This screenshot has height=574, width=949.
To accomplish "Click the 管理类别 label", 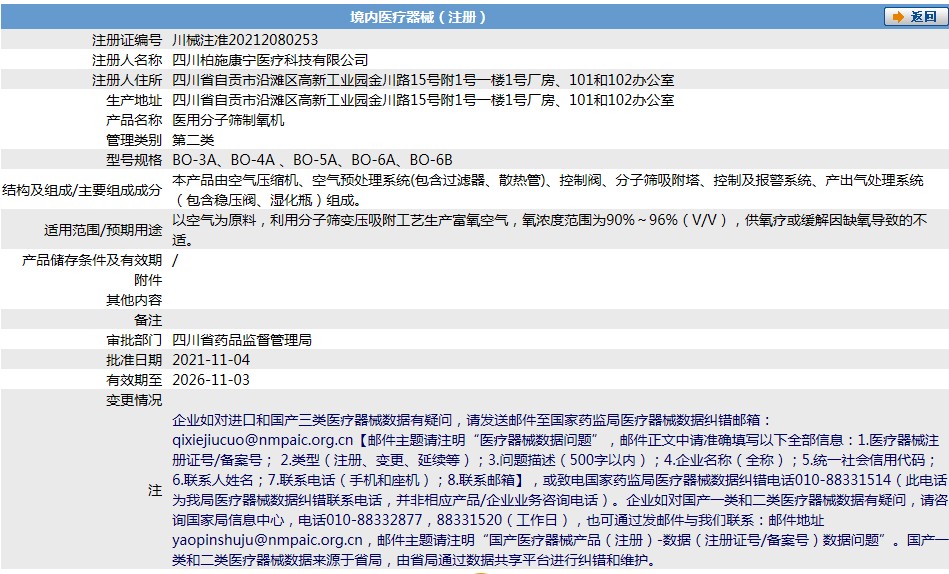I will pyautogui.click(x=134, y=140).
